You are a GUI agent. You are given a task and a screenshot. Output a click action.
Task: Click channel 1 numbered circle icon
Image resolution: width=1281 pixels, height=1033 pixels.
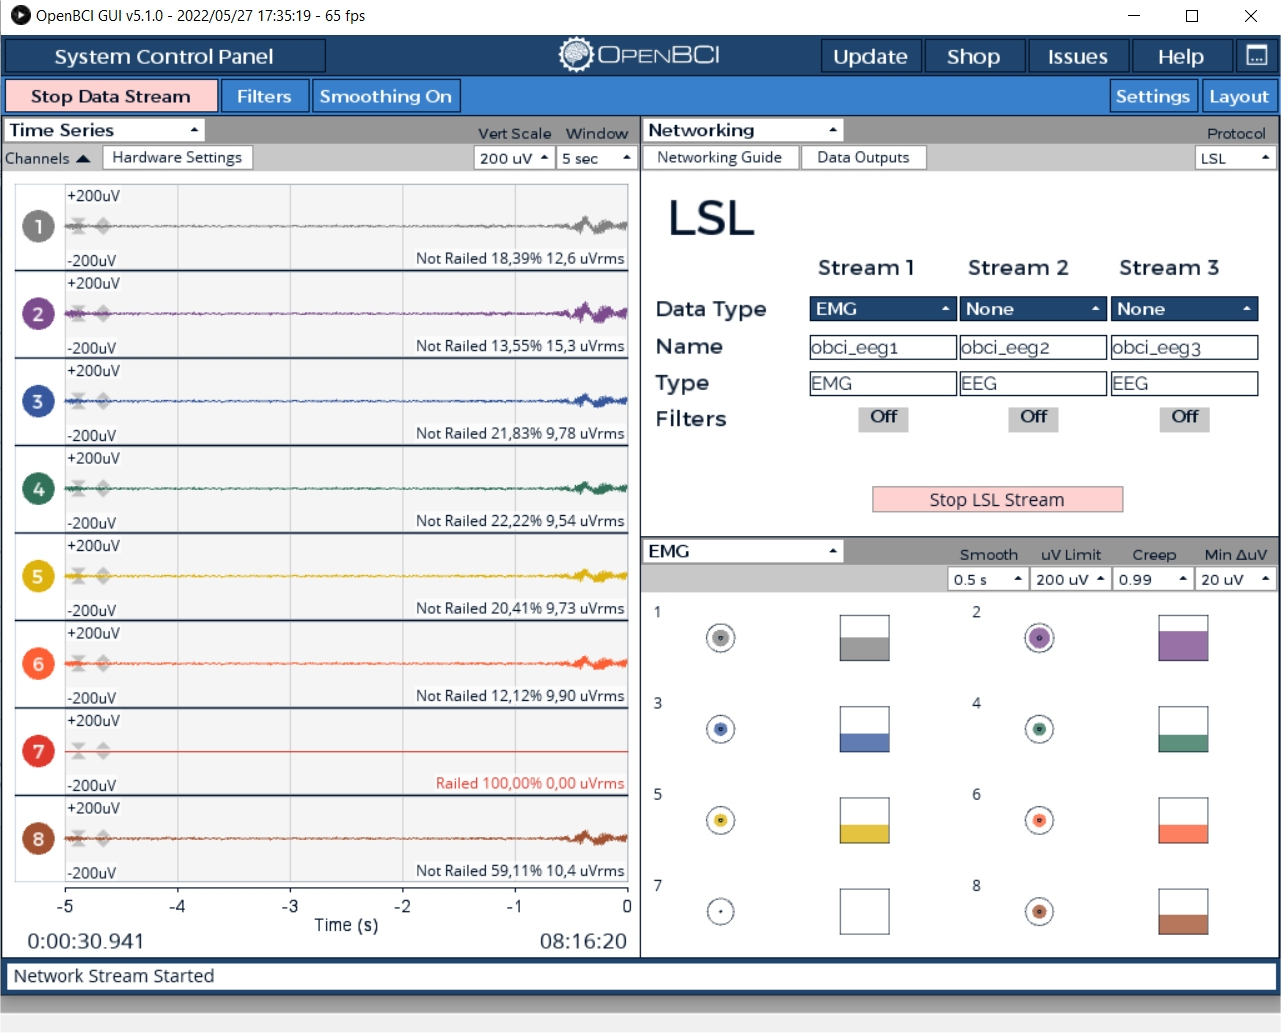[37, 226]
